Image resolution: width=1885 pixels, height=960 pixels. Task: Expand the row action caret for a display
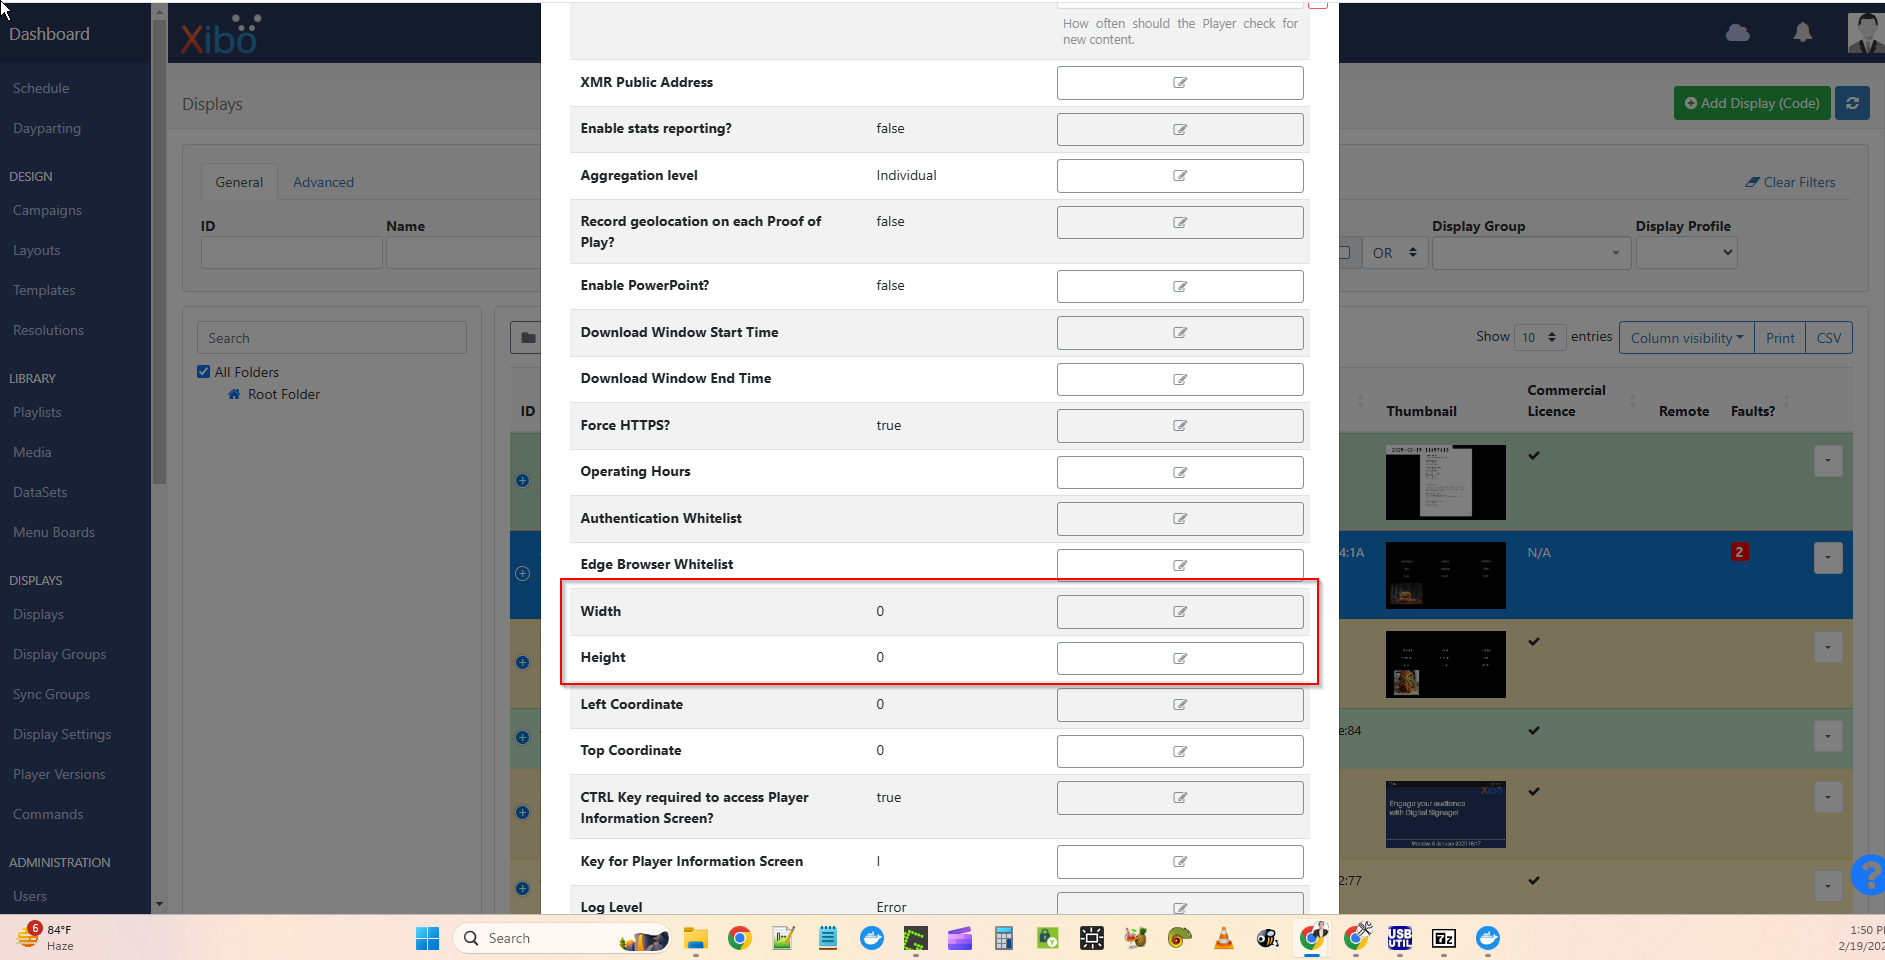pyautogui.click(x=1828, y=461)
